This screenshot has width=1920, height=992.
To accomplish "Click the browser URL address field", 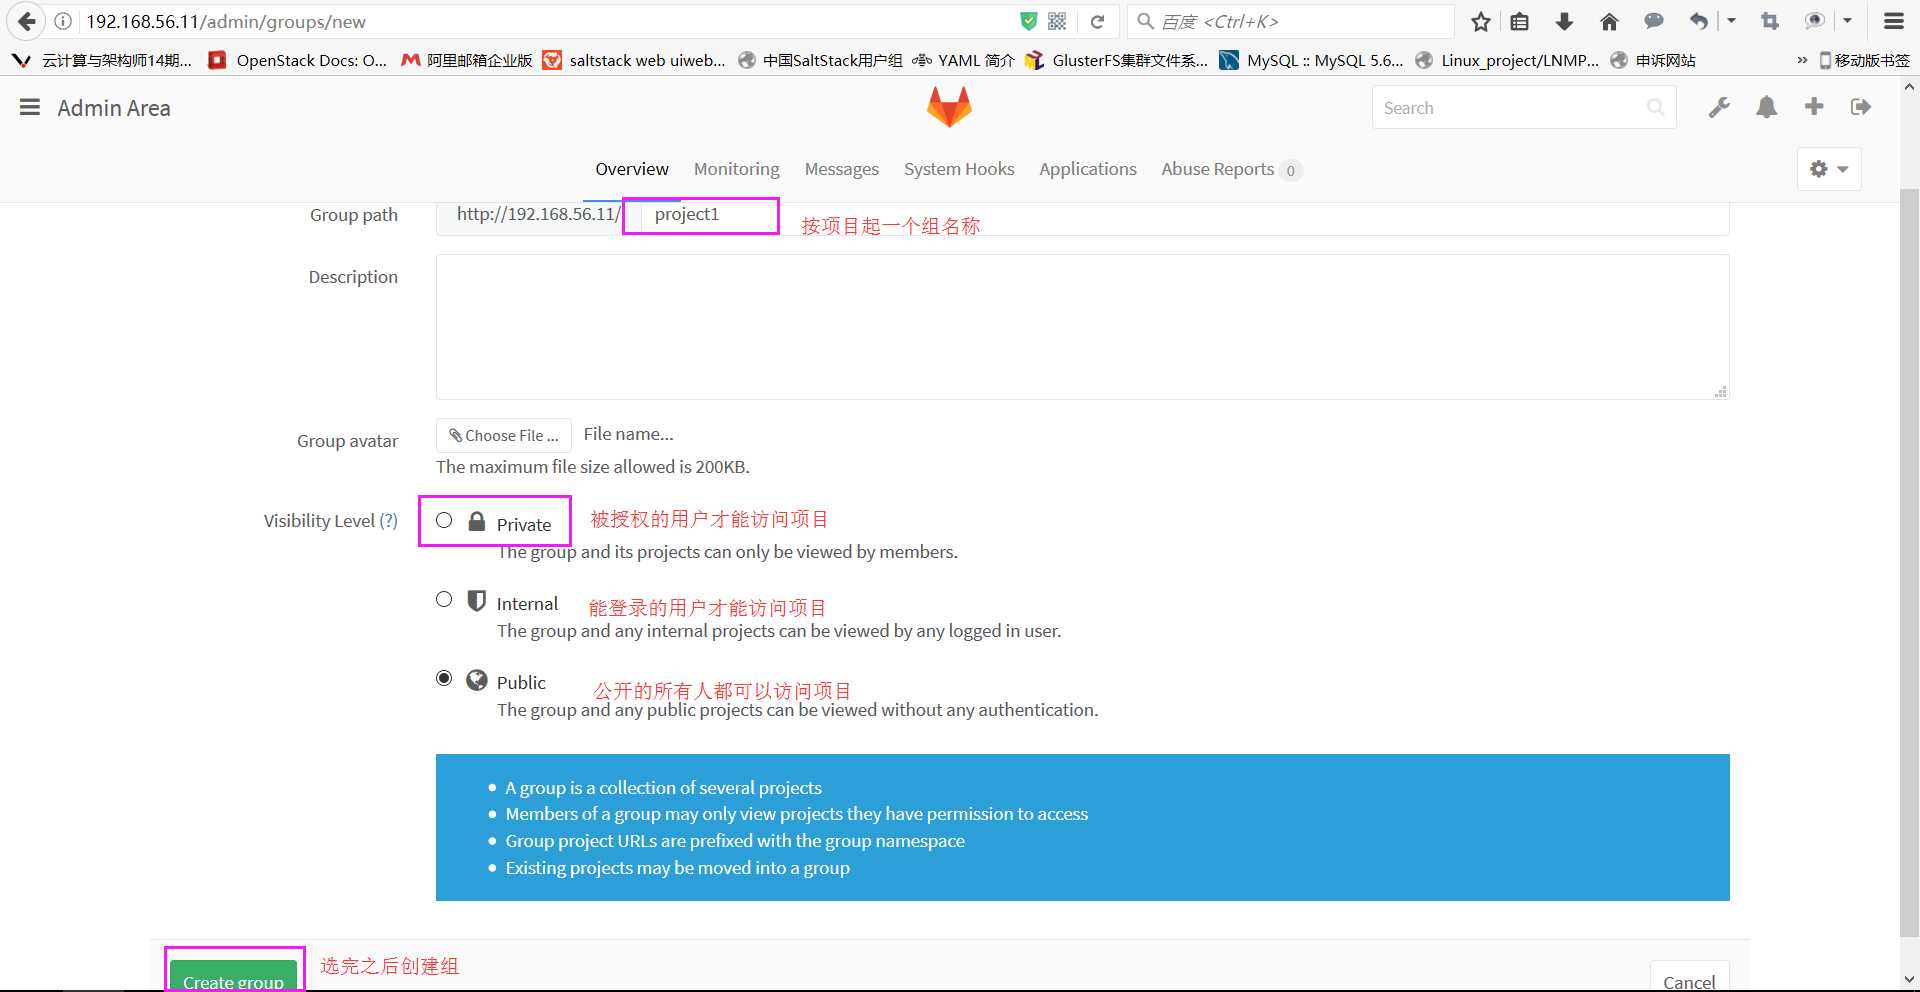I will [x=545, y=21].
